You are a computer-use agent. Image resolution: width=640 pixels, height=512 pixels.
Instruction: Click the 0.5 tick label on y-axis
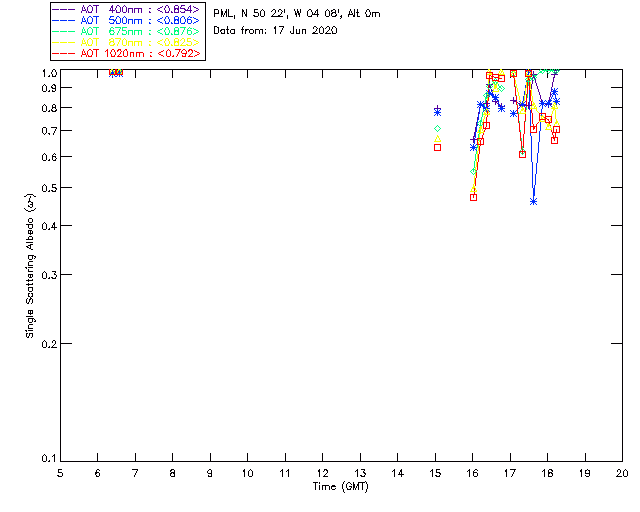click(48, 188)
